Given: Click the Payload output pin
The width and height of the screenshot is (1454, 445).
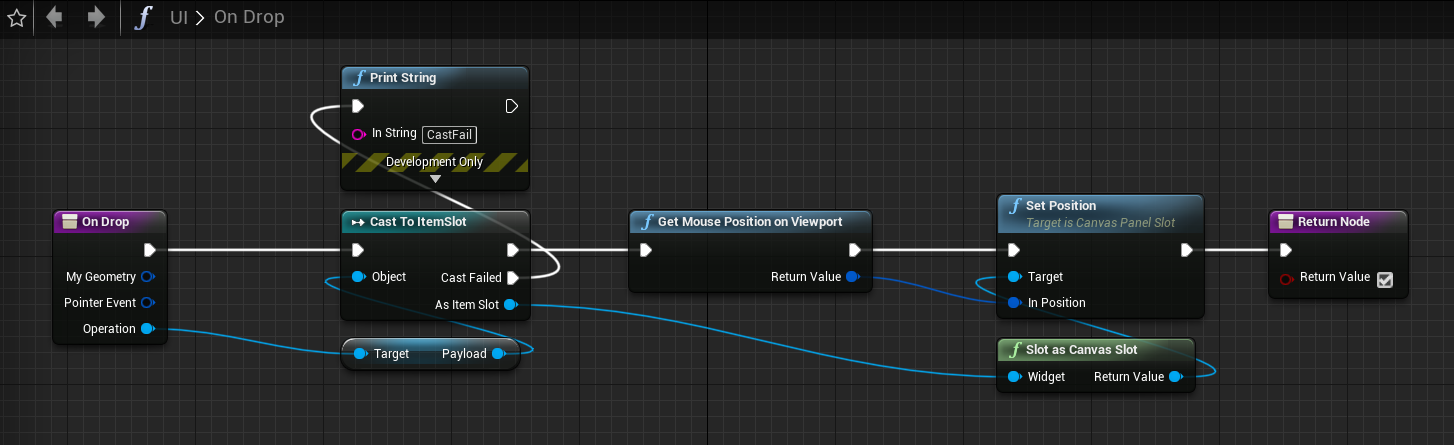Looking at the screenshot, I should point(497,353).
